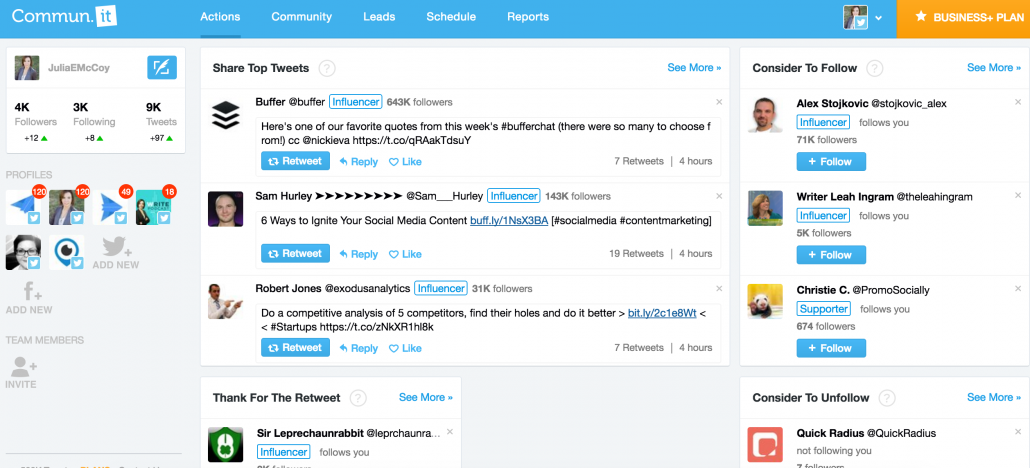Click the 3K Following stat
Screen dimensions: 1030x468
94,114
